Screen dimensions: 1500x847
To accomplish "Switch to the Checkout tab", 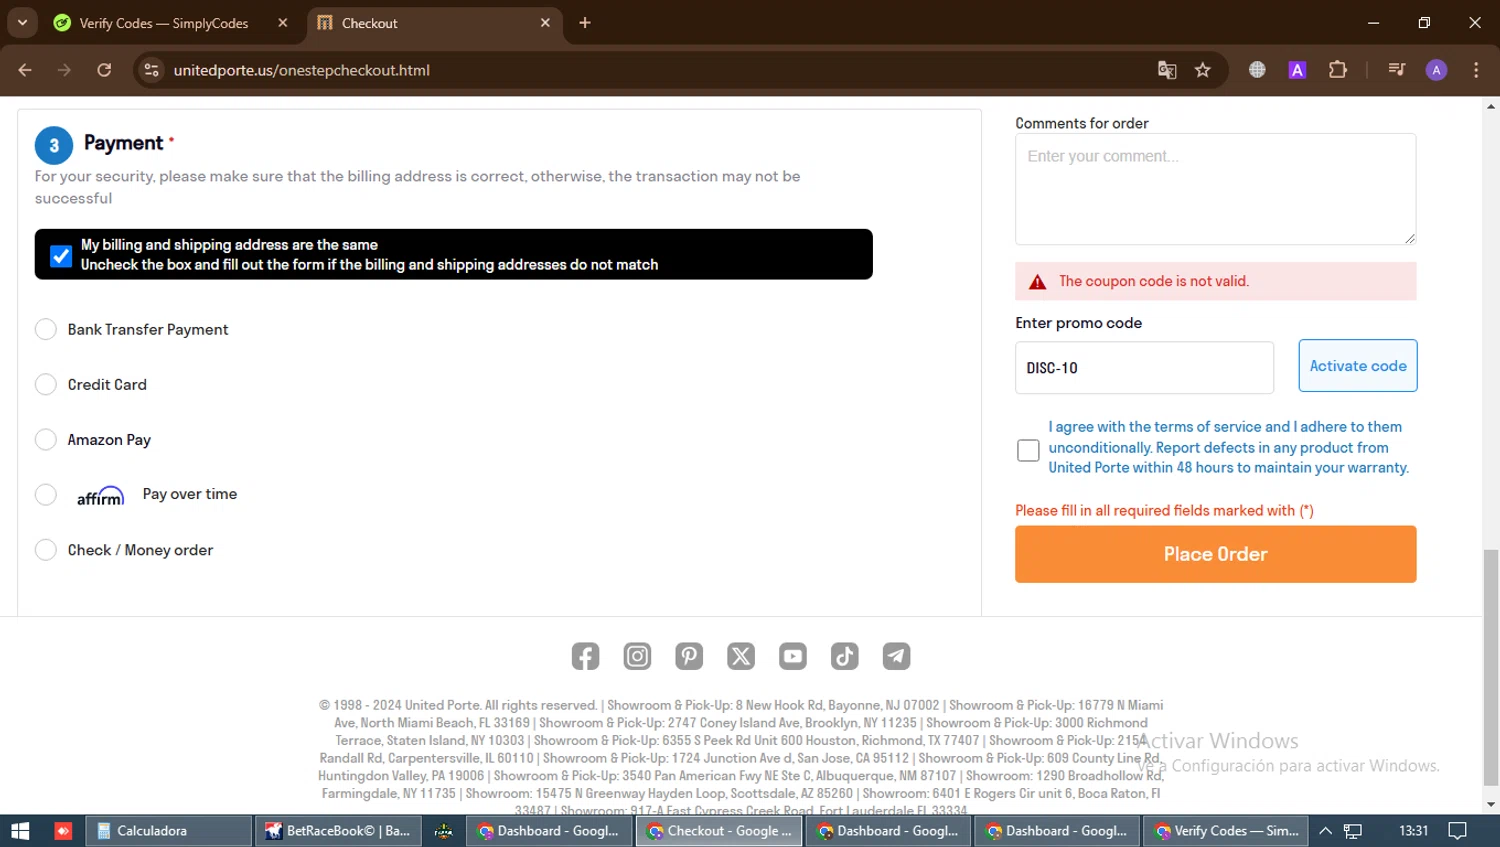I will [434, 23].
